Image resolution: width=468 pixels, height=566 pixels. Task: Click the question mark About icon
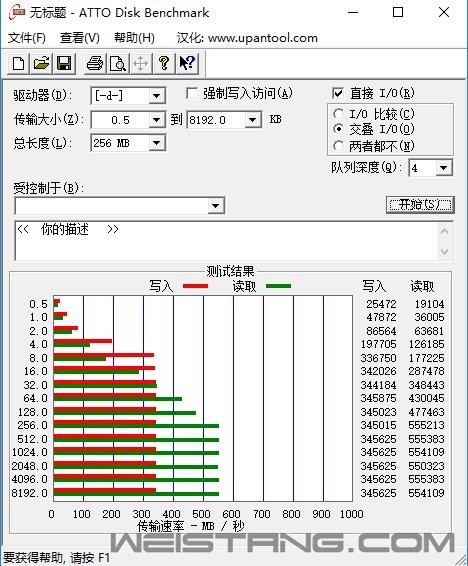(164, 64)
